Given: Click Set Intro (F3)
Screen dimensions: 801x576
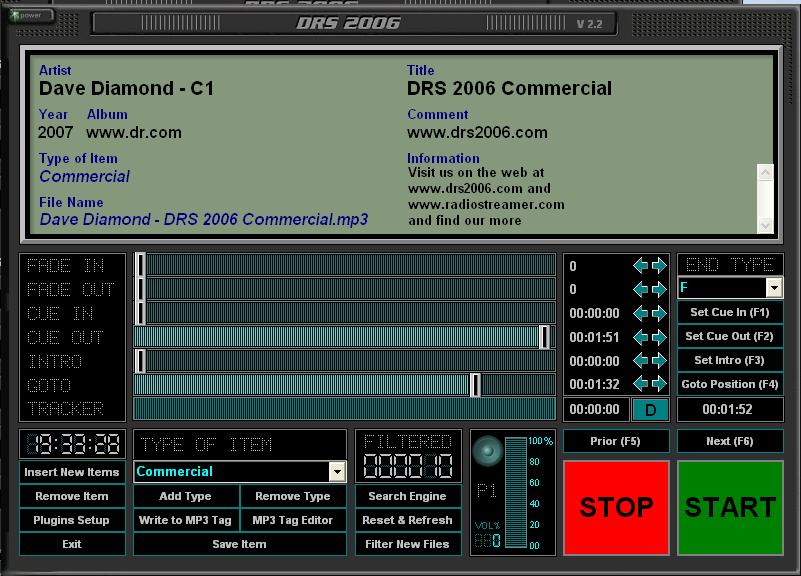Looking at the screenshot, I should coord(729,360).
